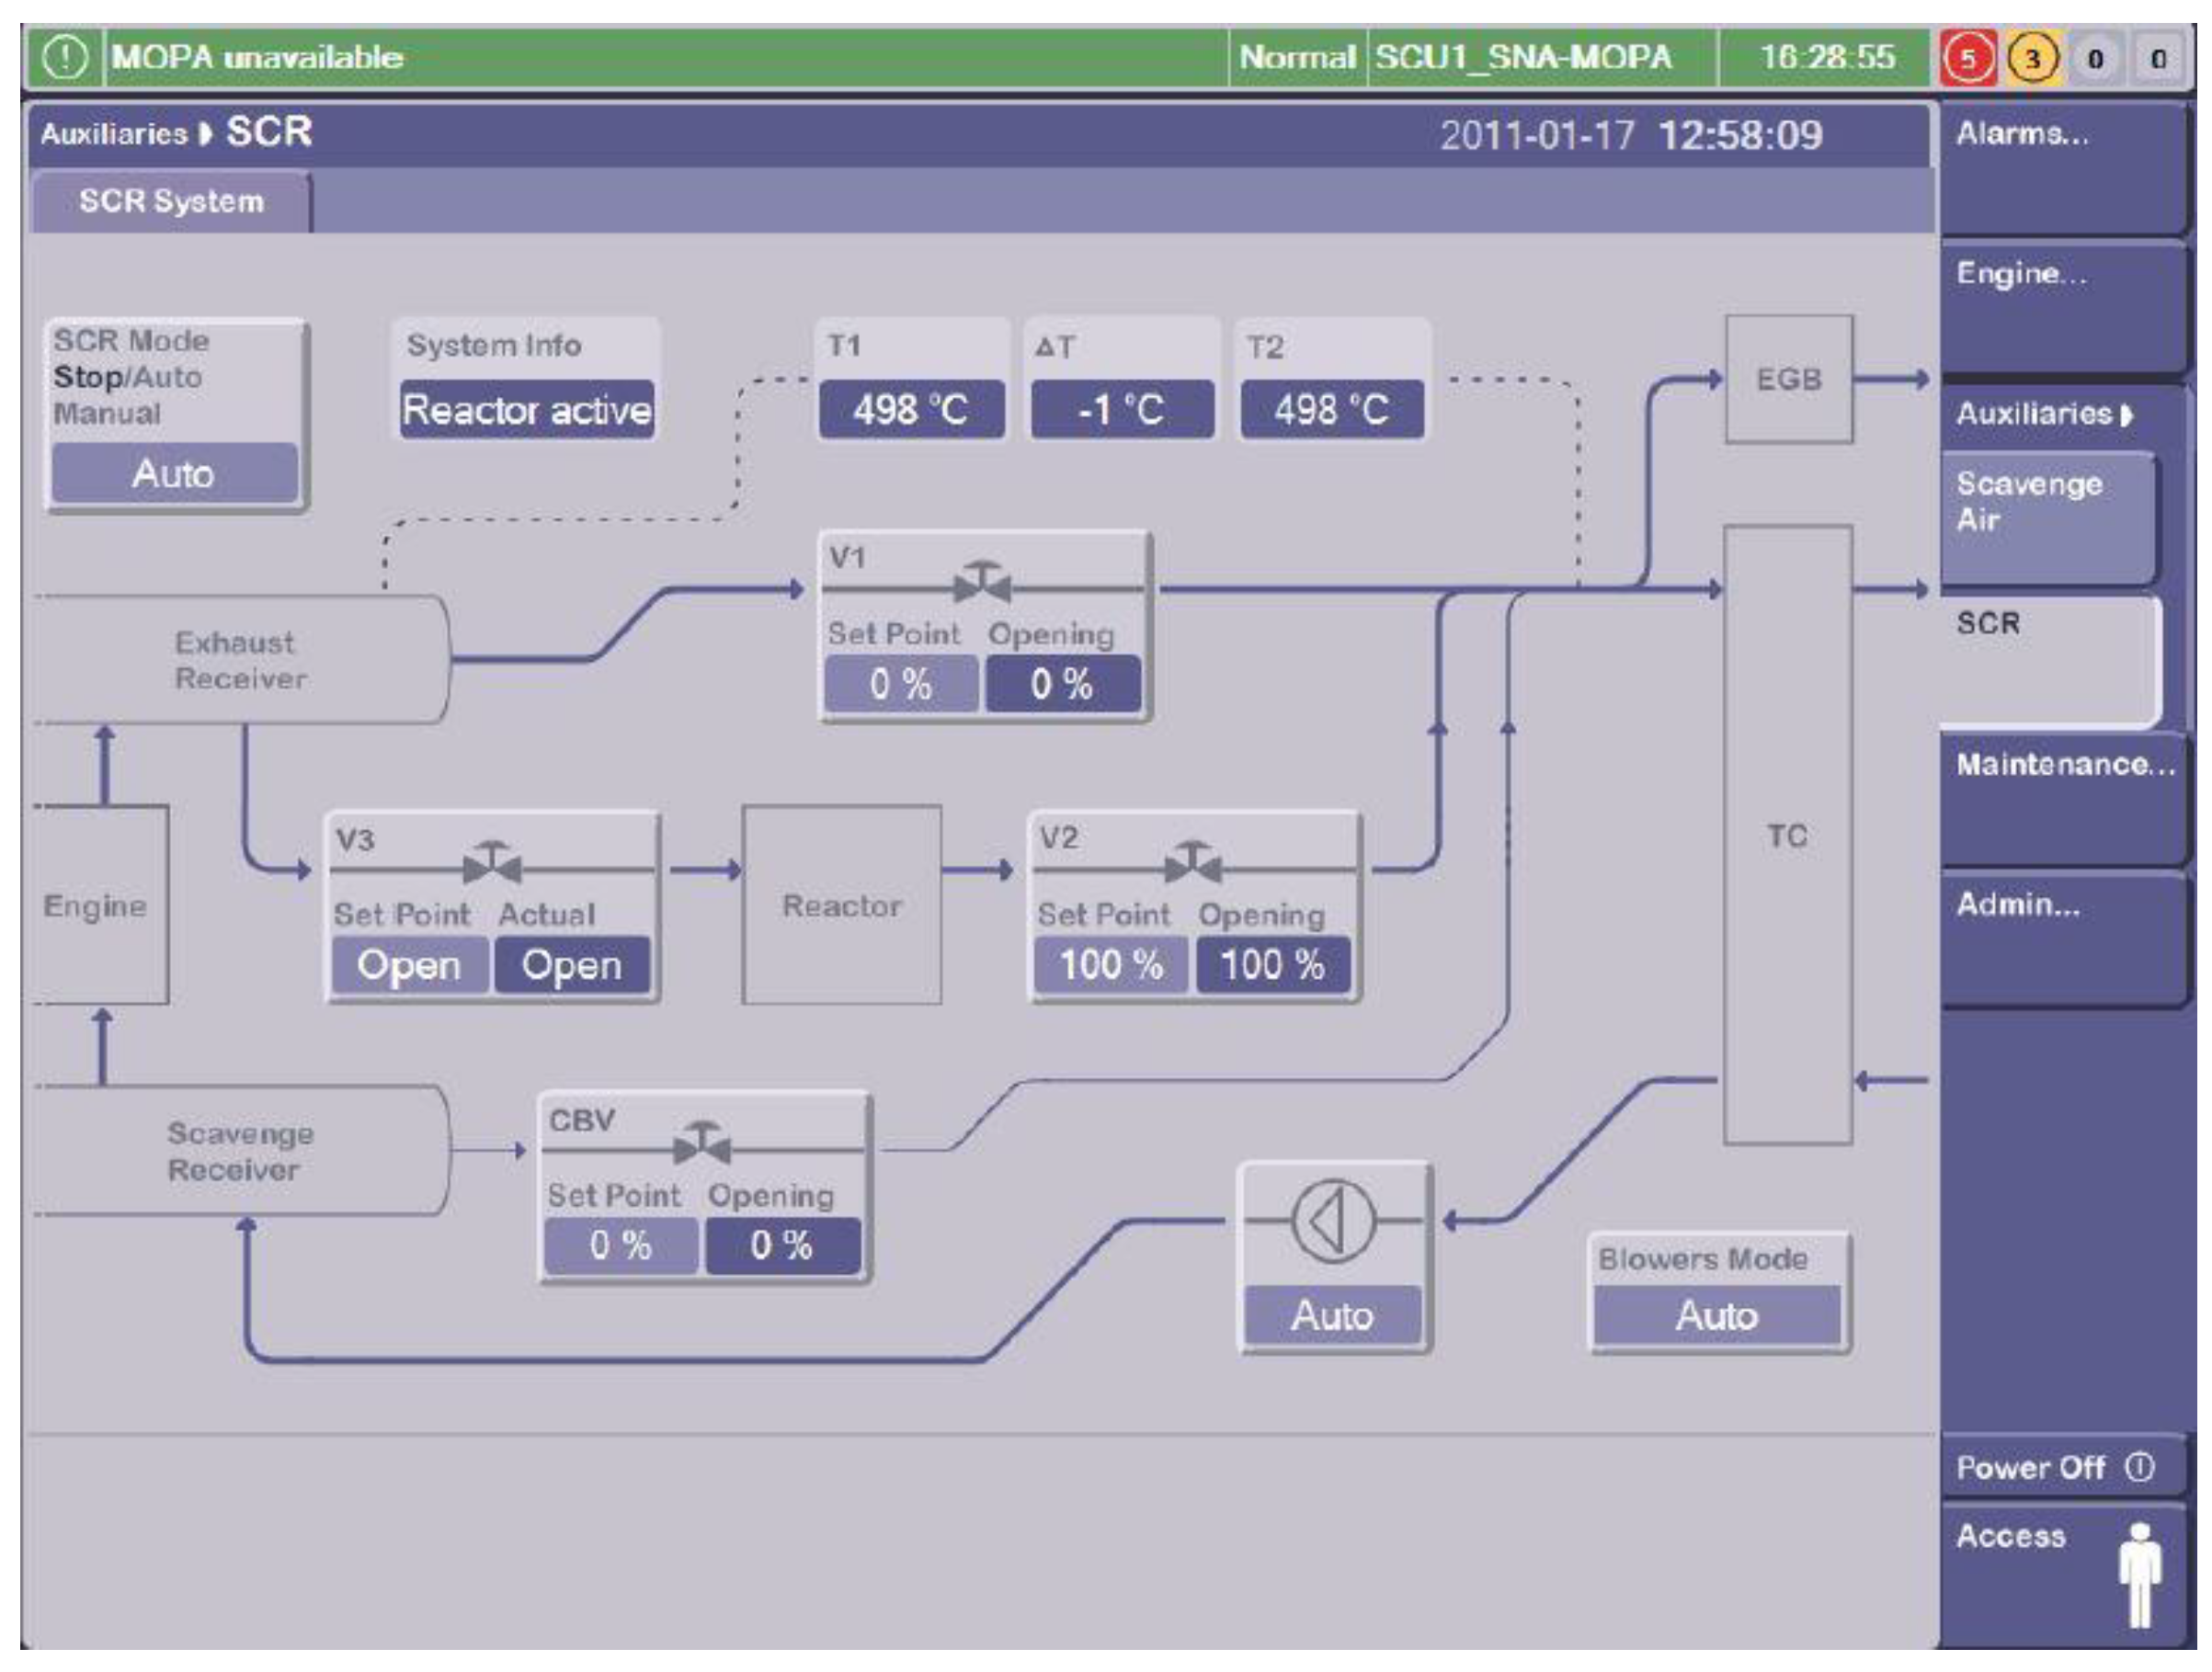Image resolution: width=2212 pixels, height=1672 pixels.
Task: Expand the Auxiliaries menu in sidebar
Action: 2045,413
